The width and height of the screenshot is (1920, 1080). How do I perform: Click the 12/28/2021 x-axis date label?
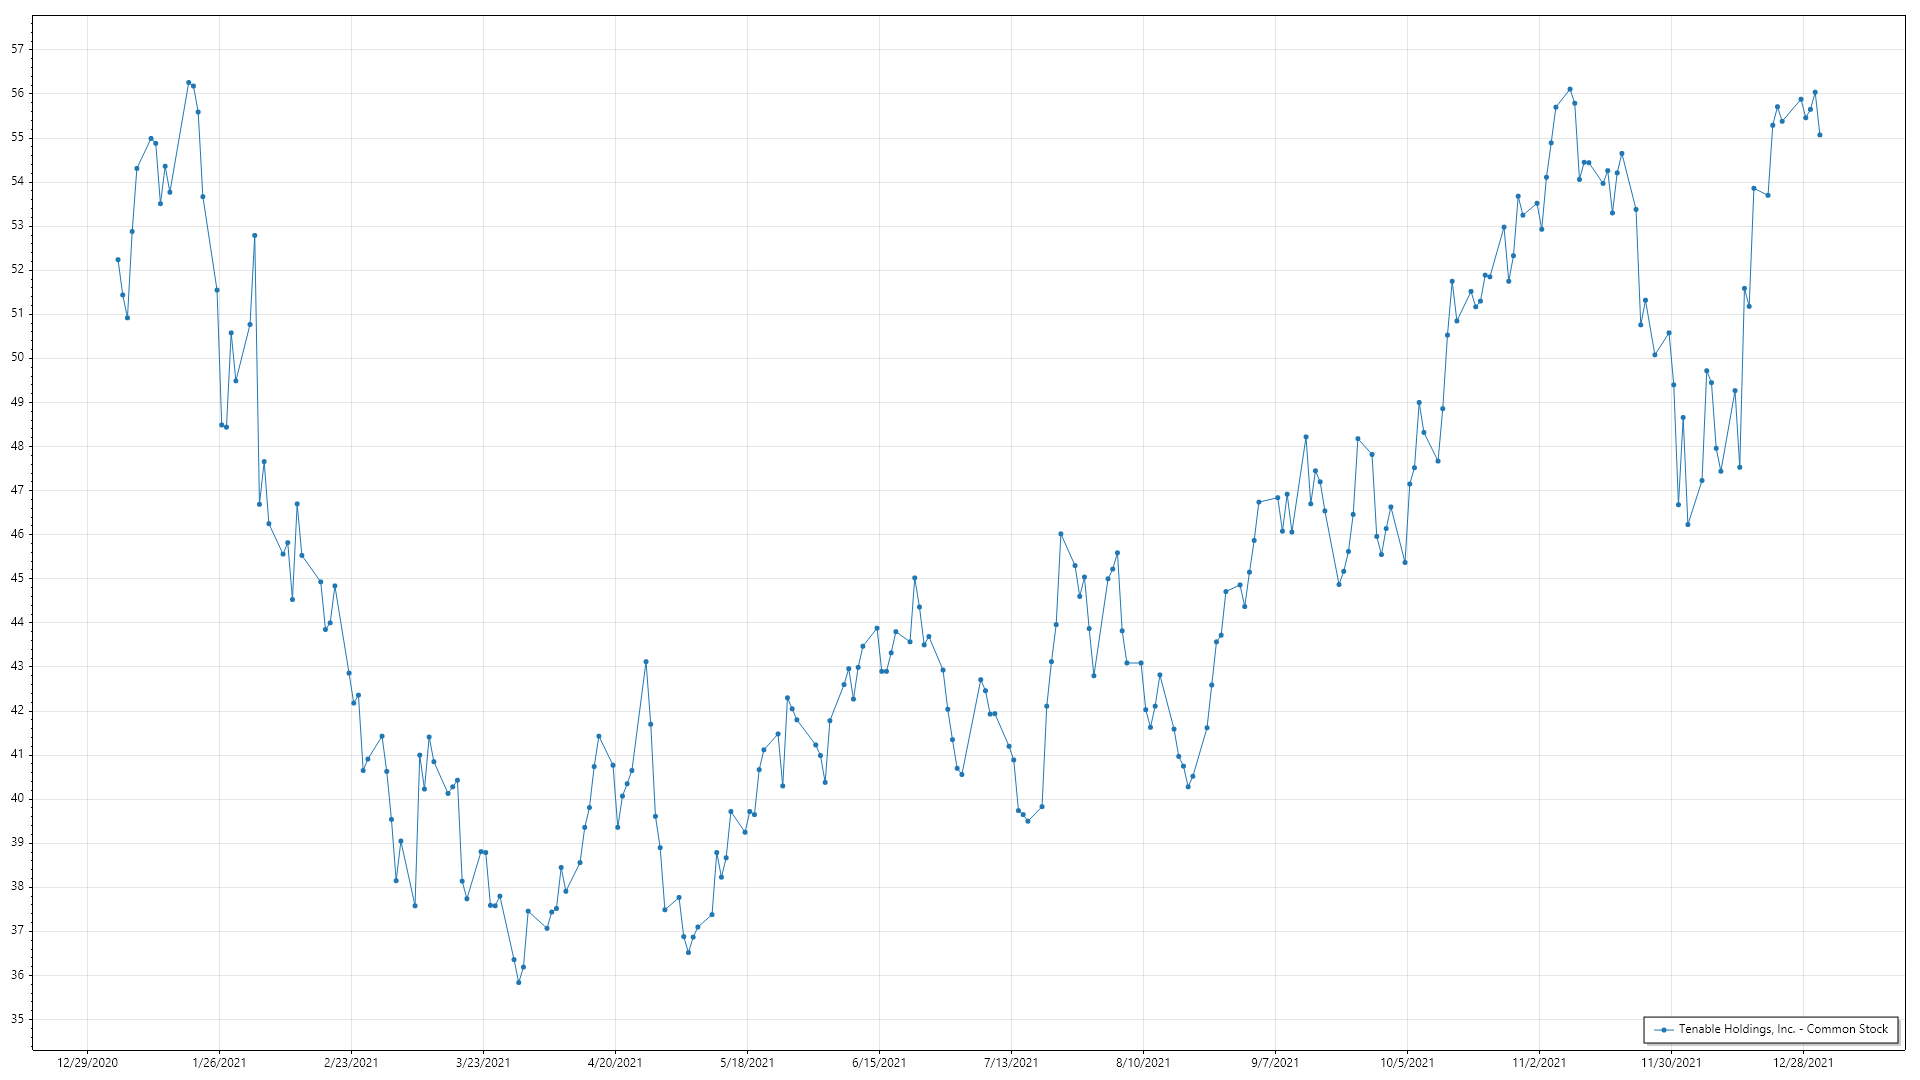click(1803, 1062)
